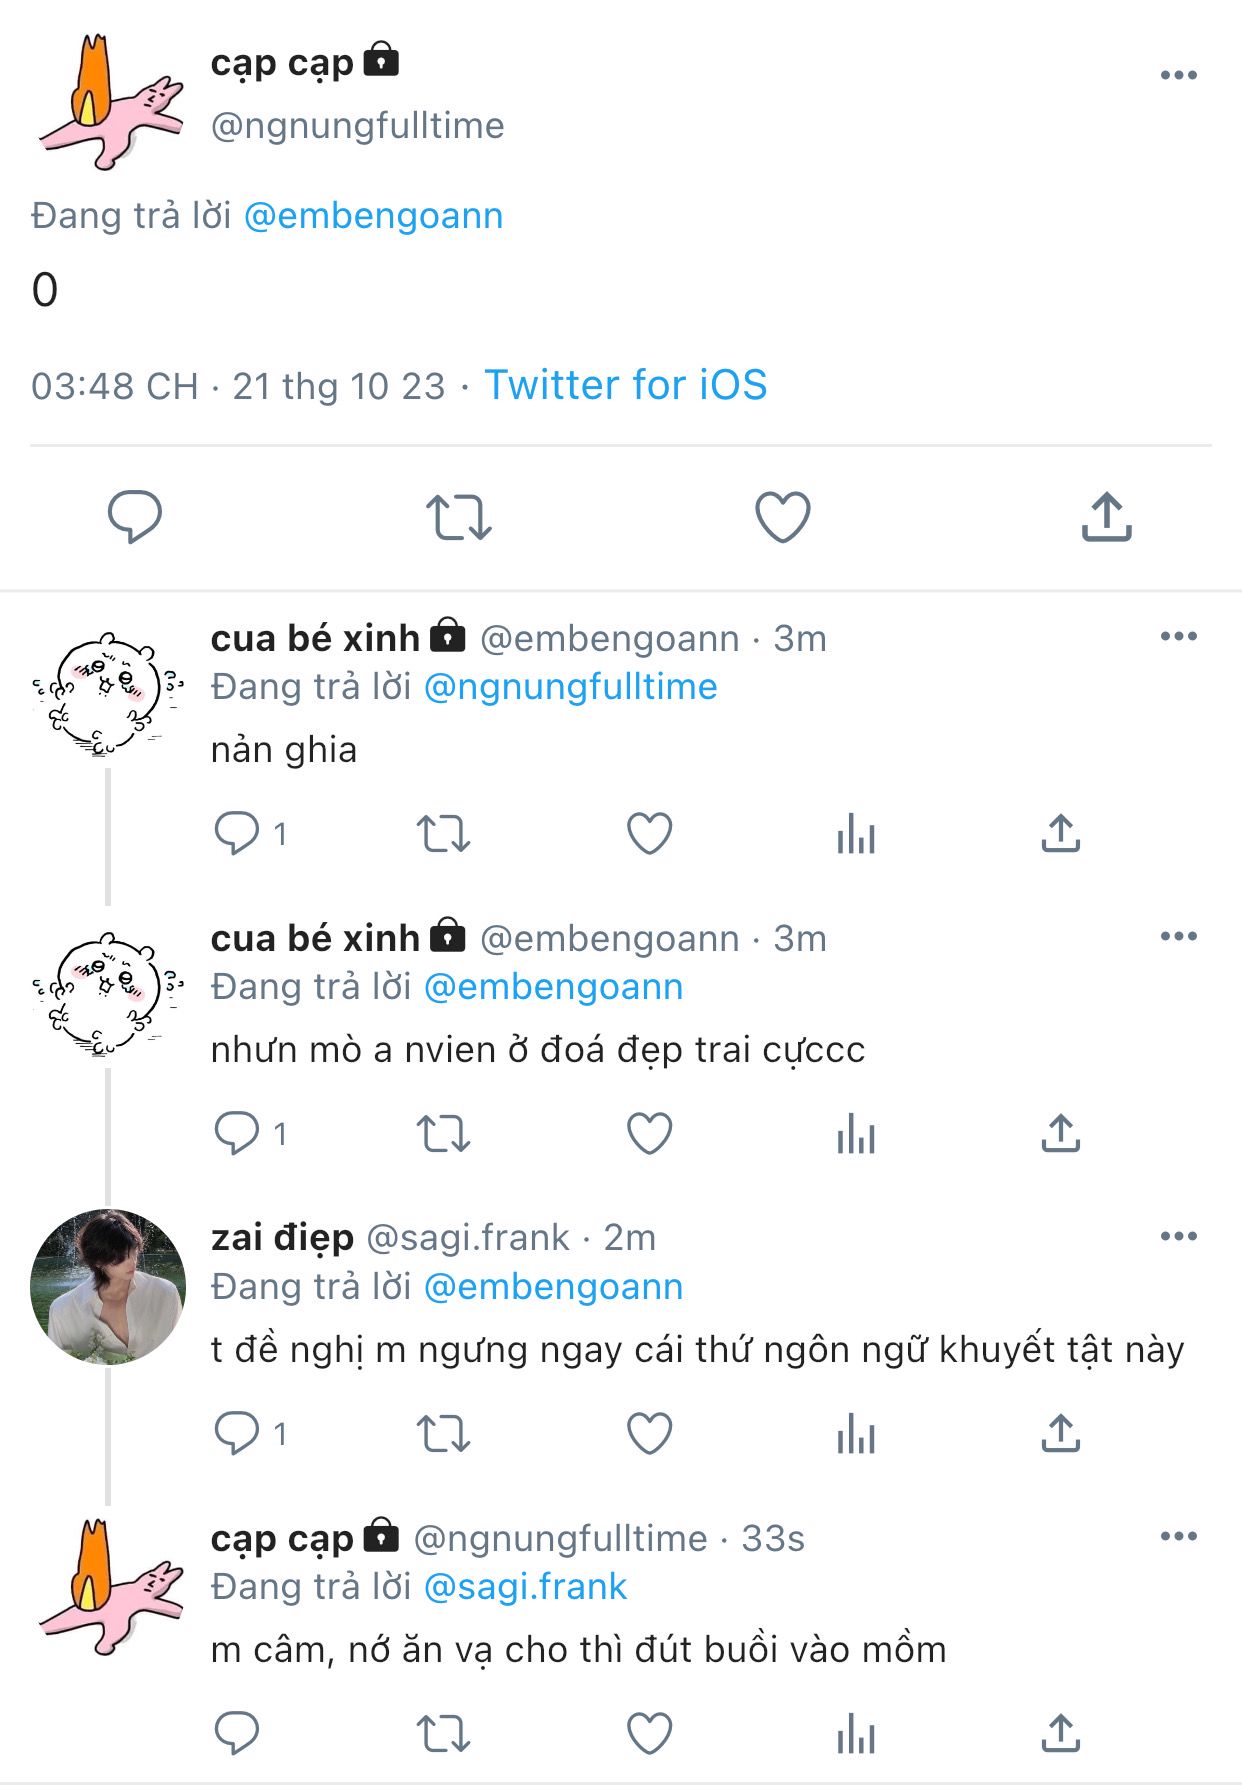Open Twitter for iOS source link
This screenshot has width=1242, height=1785.
pos(626,385)
